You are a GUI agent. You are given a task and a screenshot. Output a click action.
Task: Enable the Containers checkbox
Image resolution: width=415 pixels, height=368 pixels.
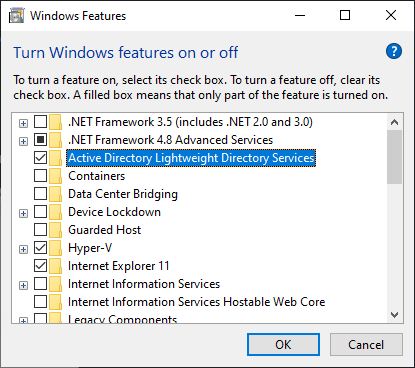coord(40,176)
